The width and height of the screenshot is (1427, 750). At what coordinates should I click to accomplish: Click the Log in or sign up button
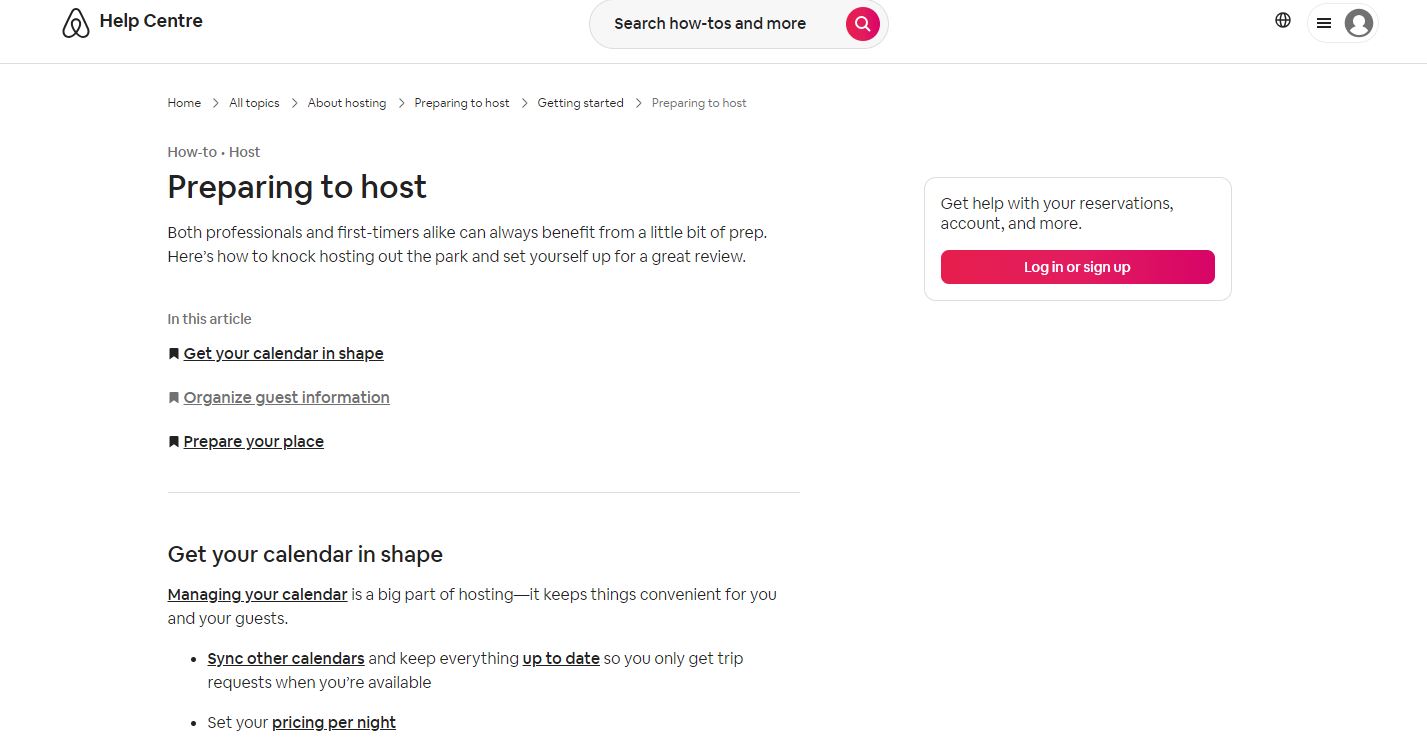pos(1077,267)
